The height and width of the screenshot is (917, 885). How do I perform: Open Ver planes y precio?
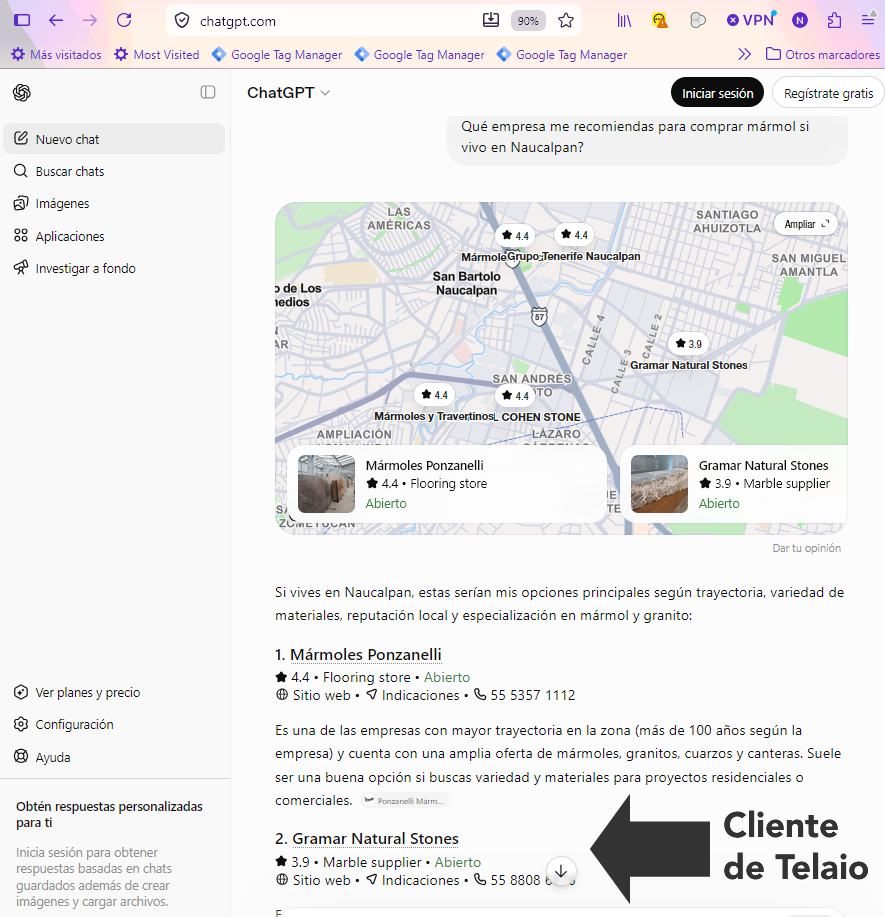pyautogui.click(x=114, y=692)
